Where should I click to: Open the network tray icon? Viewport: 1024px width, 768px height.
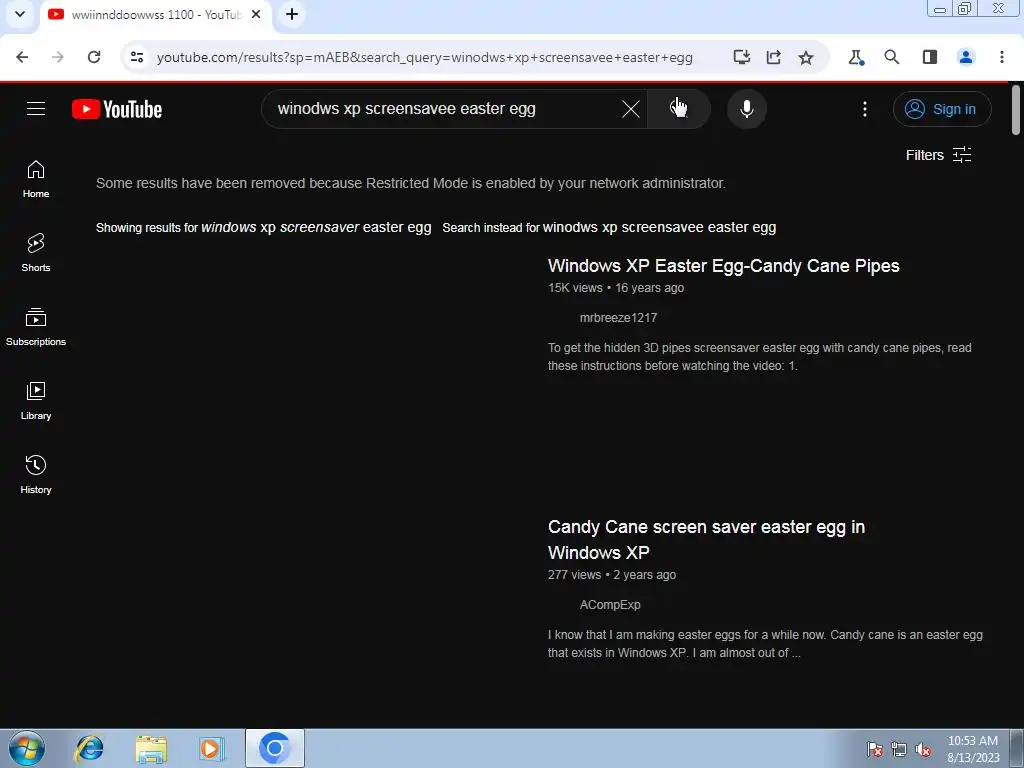pos(899,749)
